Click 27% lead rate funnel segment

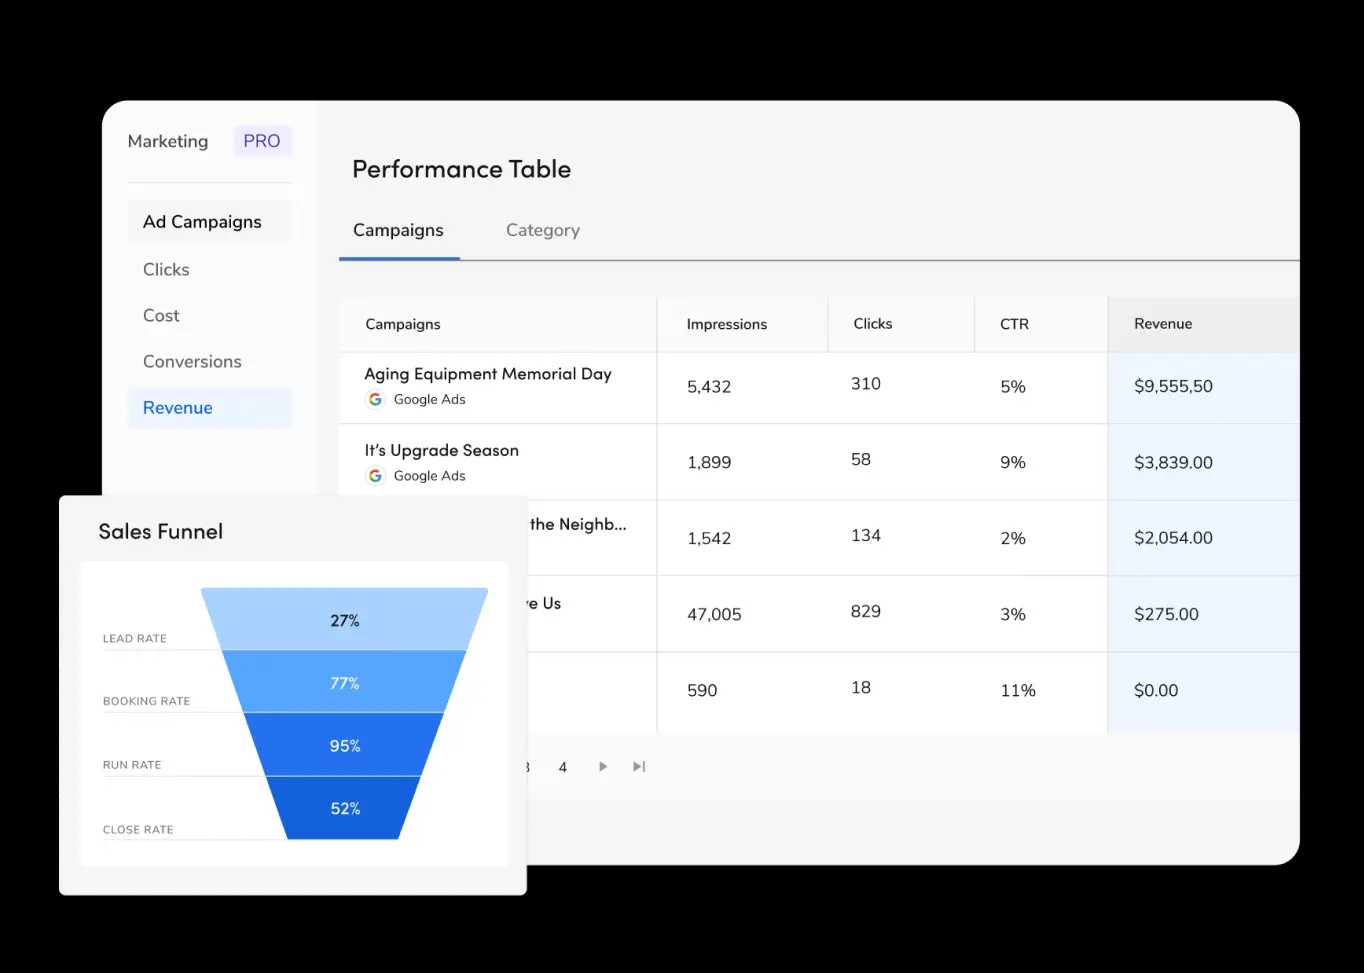[345, 619]
